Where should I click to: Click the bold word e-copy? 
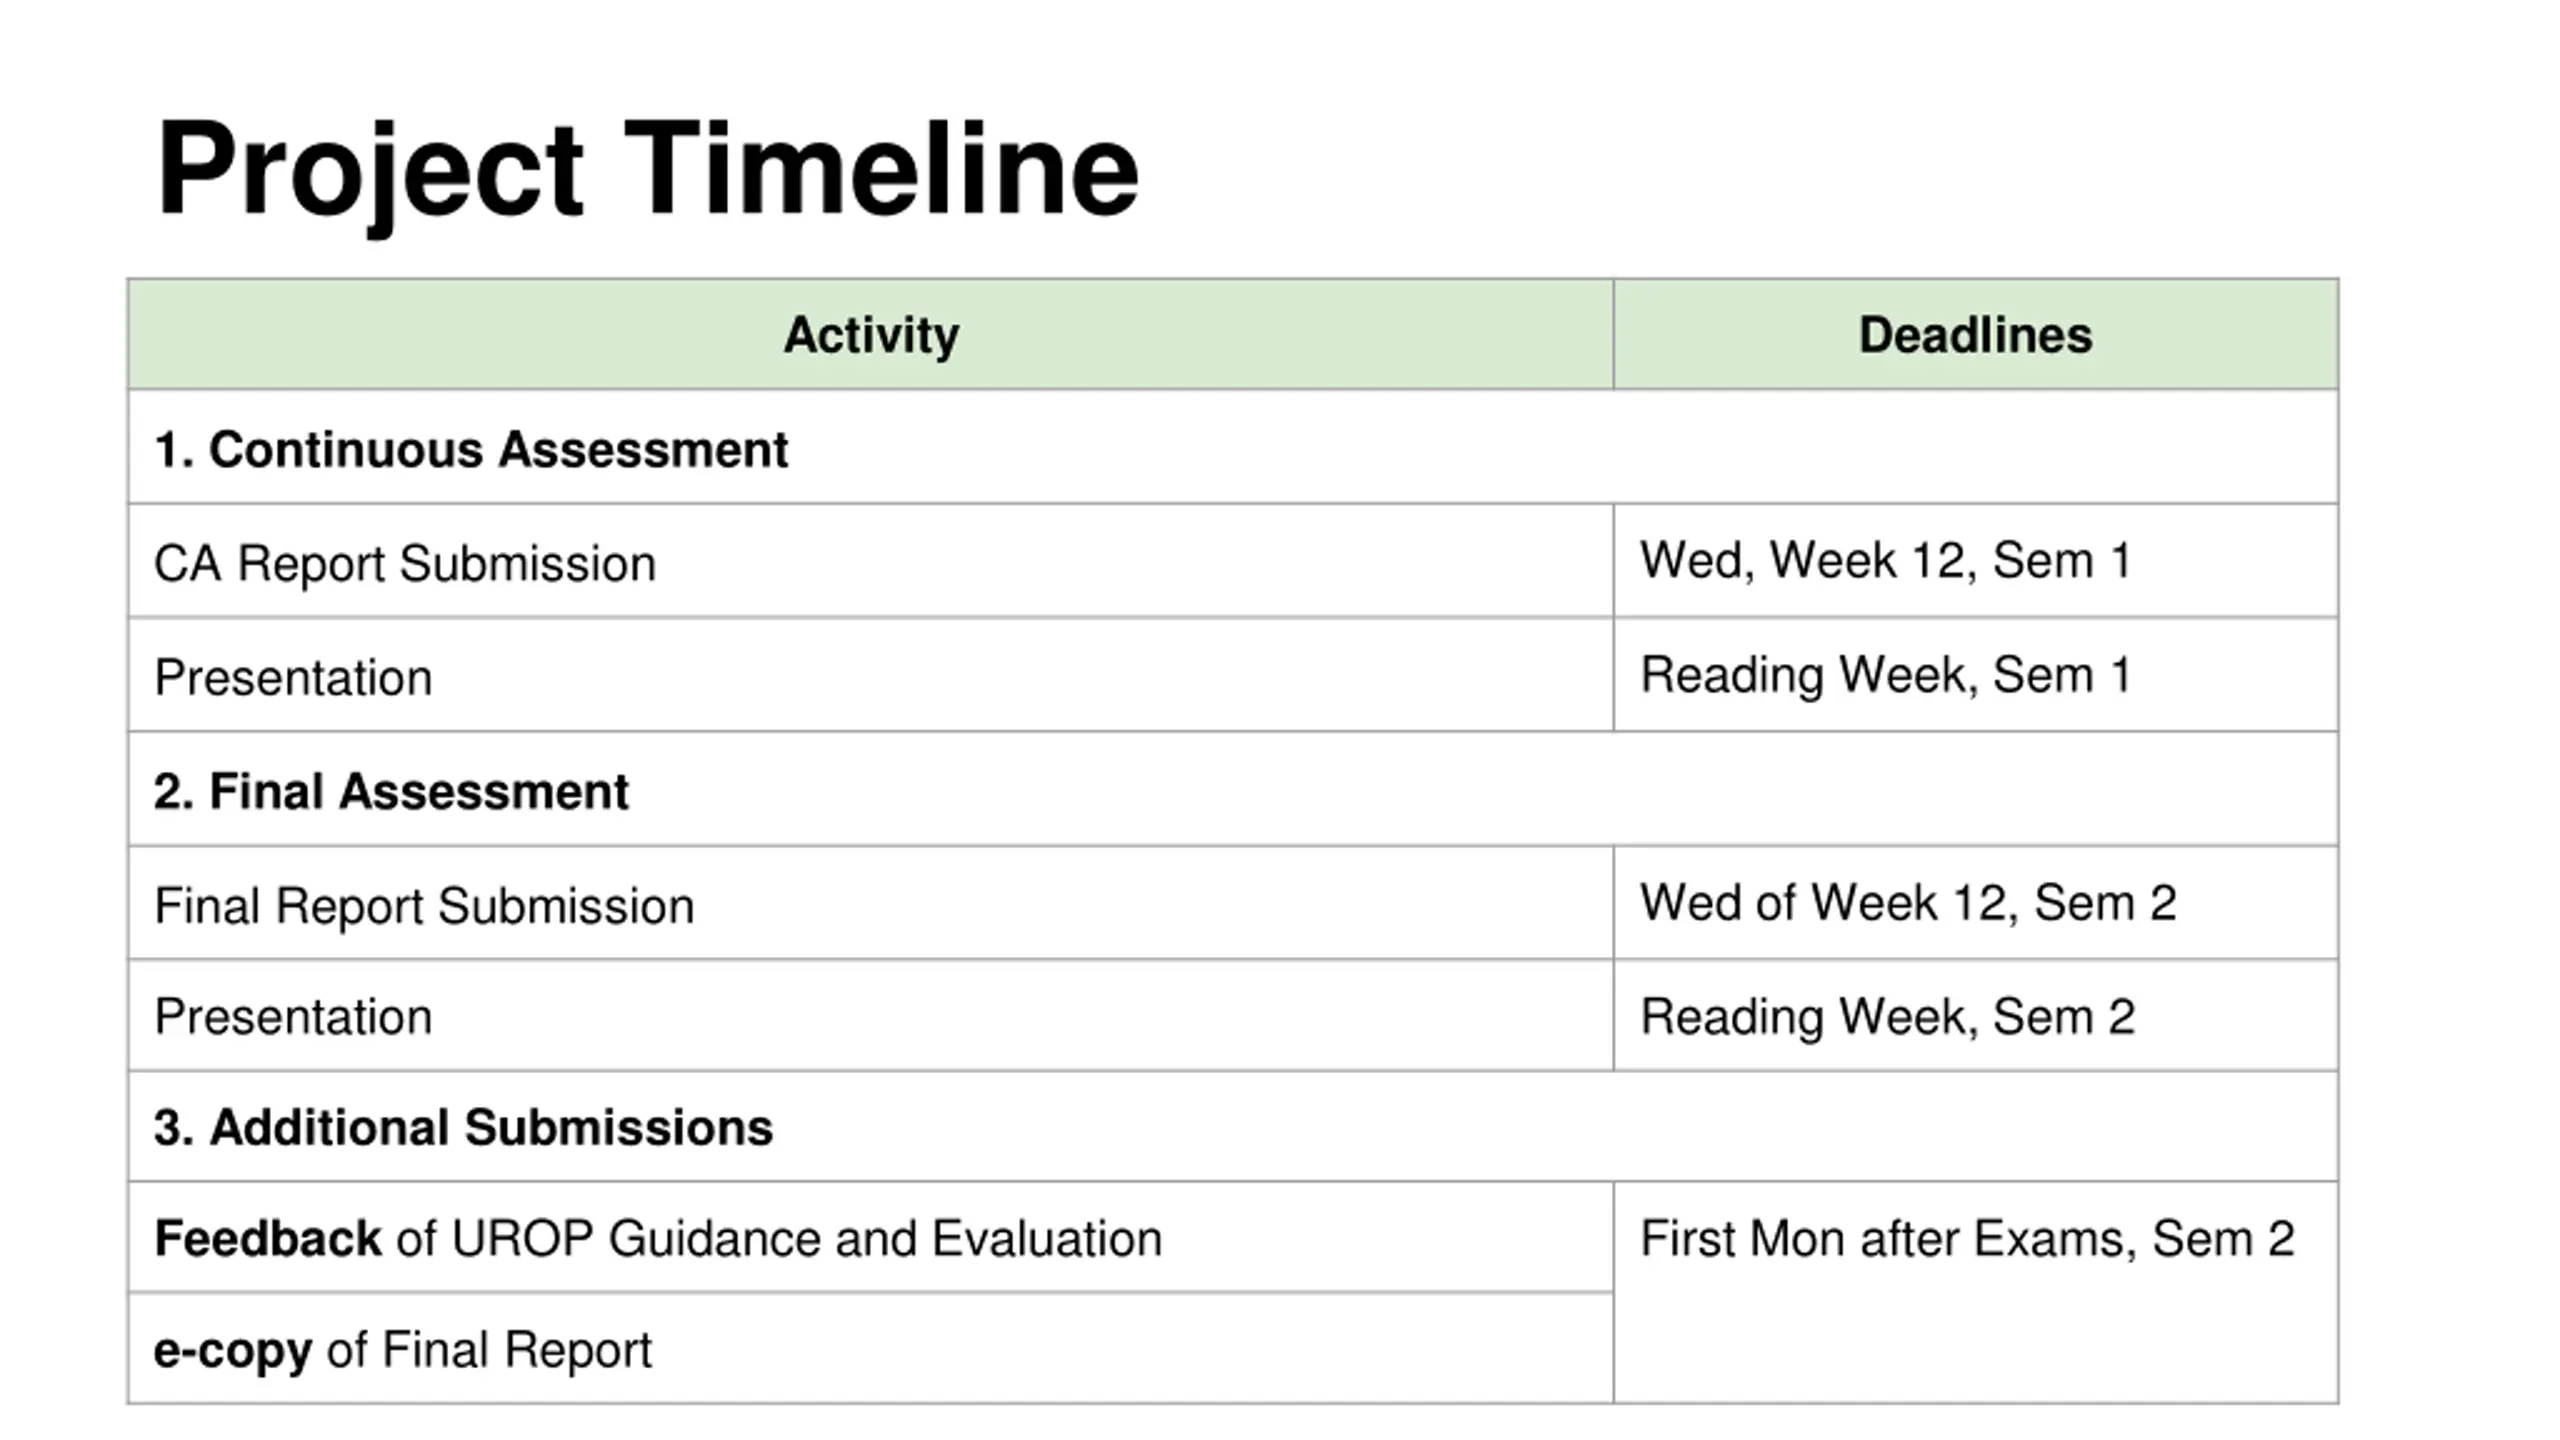click(232, 1351)
